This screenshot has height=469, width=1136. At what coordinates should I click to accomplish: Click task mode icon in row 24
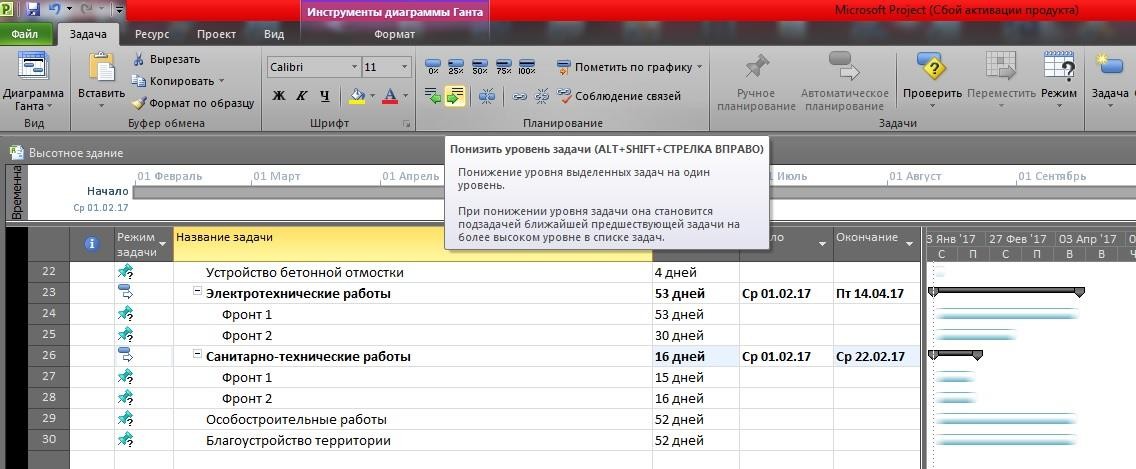pyautogui.click(x=126, y=314)
